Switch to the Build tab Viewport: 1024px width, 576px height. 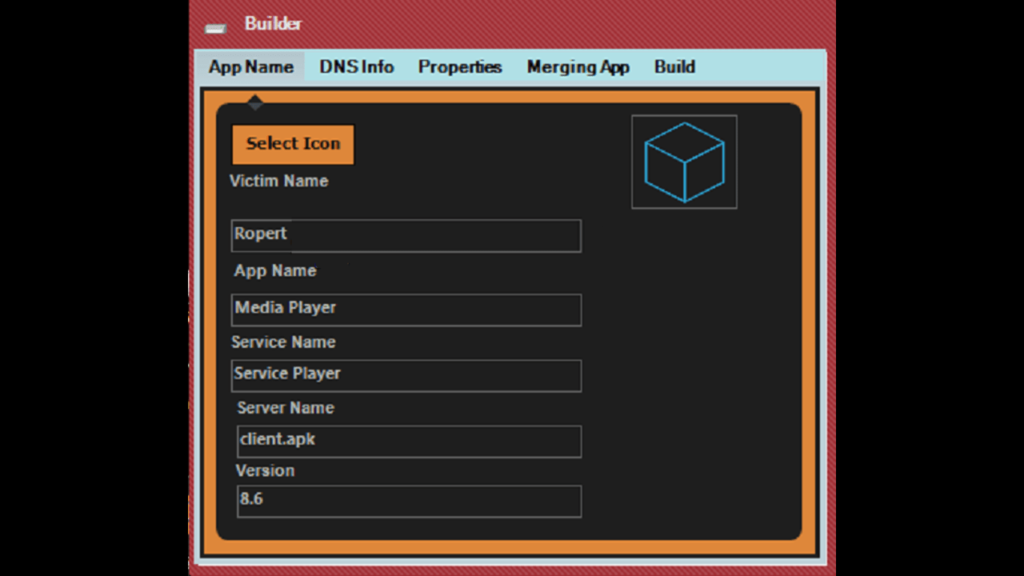pyautogui.click(x=675, y=67)
